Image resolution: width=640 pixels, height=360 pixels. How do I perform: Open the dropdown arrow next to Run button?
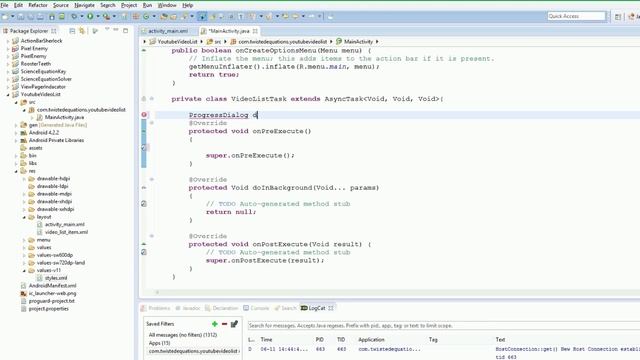[98, 17]
